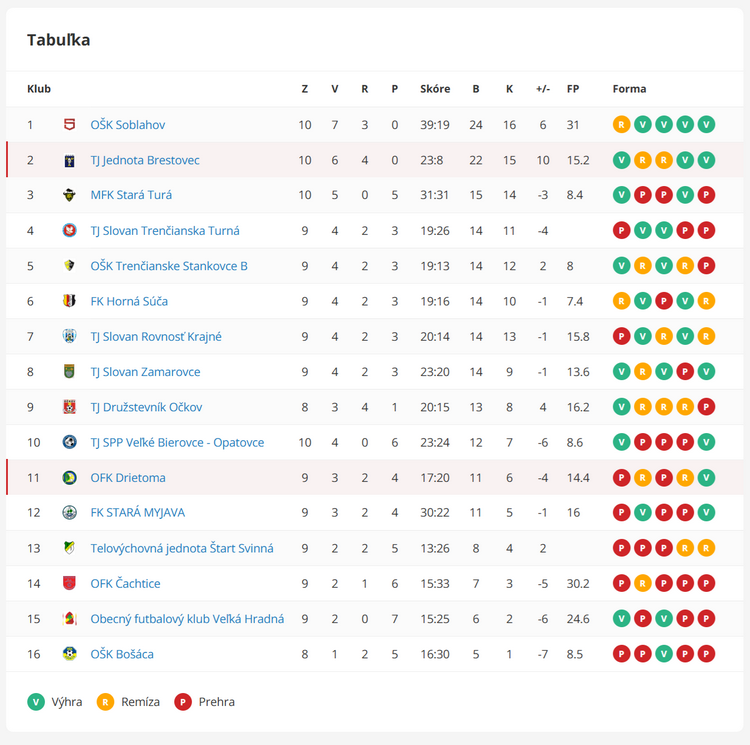
Task: Click the FK STARÁ MYJAVA club logo
Action: coord(69,513)
